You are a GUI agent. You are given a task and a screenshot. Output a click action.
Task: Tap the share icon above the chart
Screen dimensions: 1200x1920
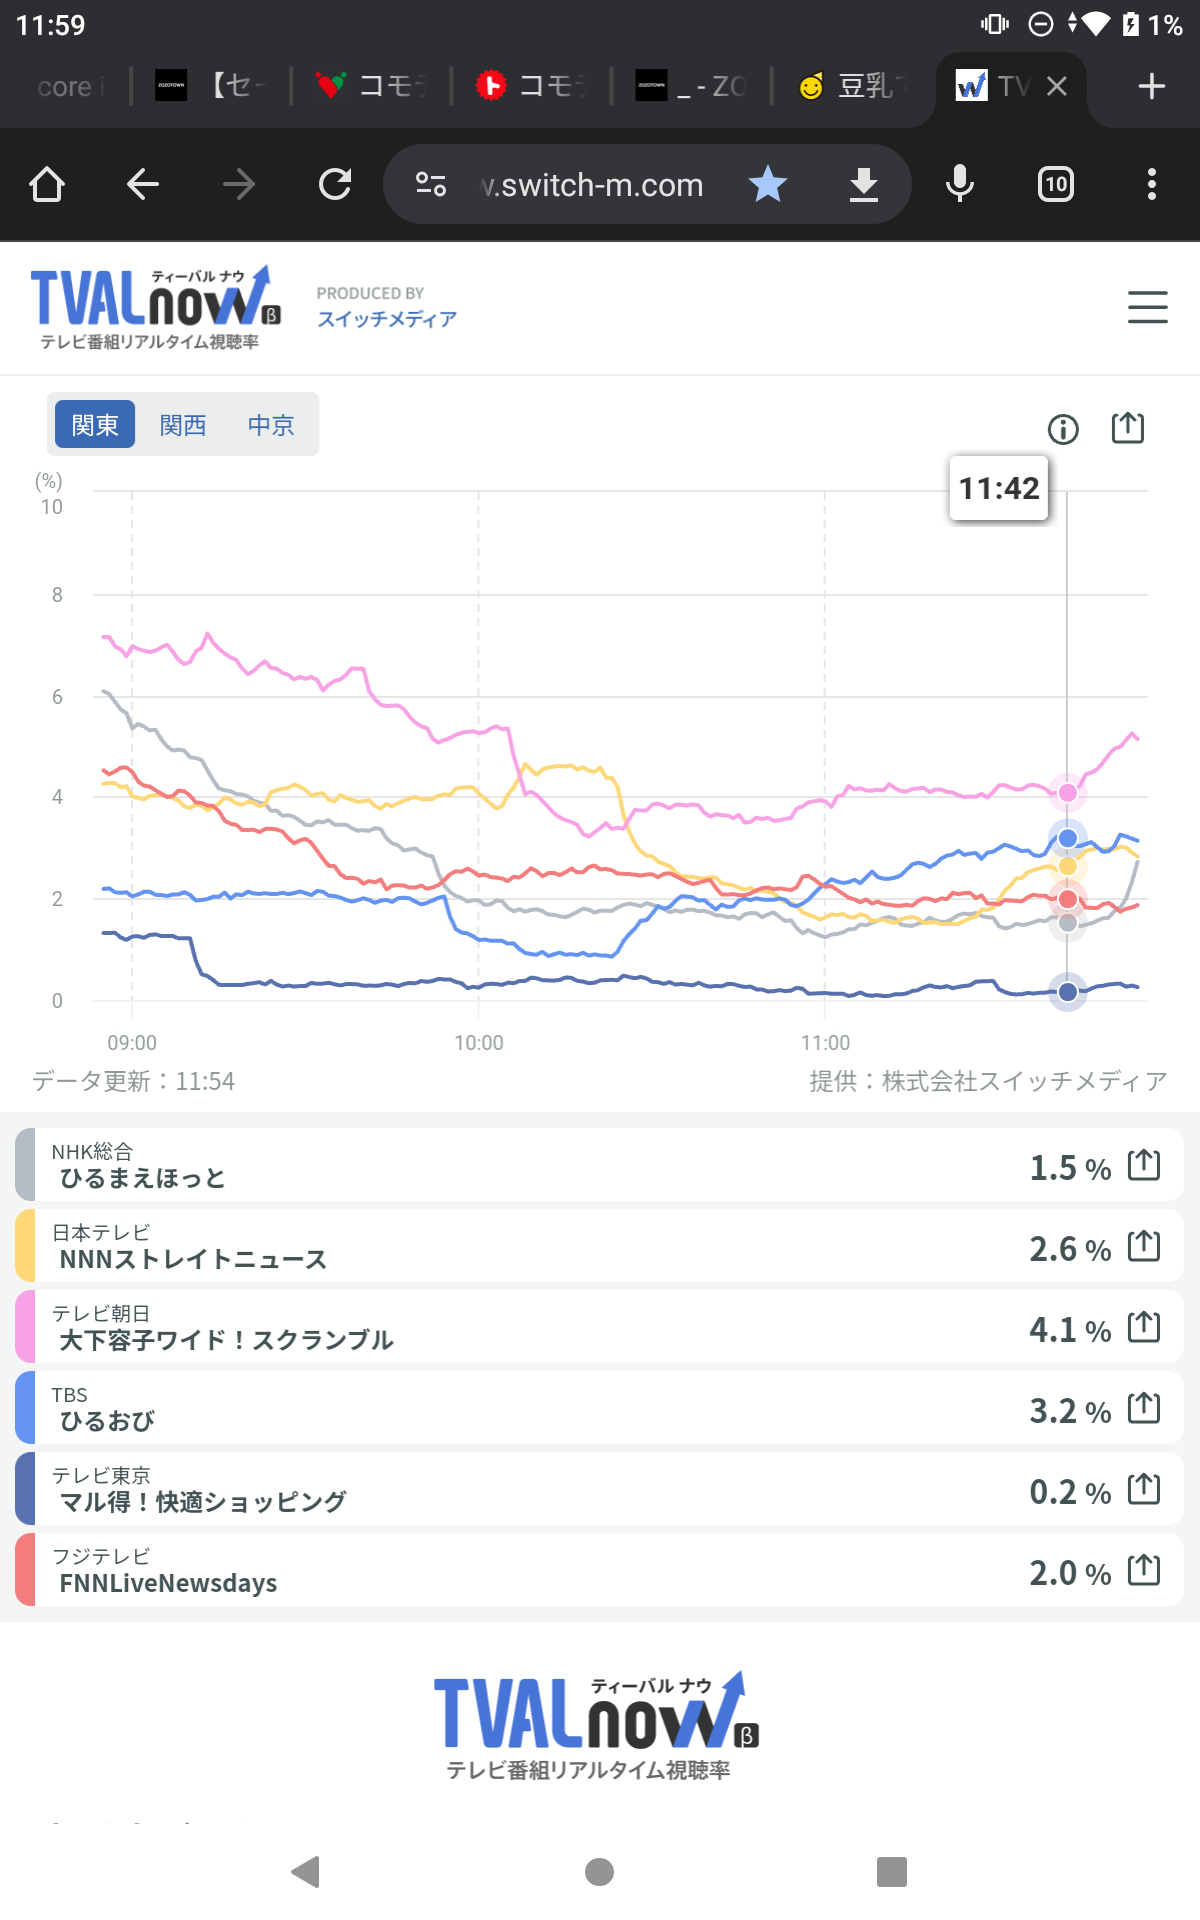1128,428
